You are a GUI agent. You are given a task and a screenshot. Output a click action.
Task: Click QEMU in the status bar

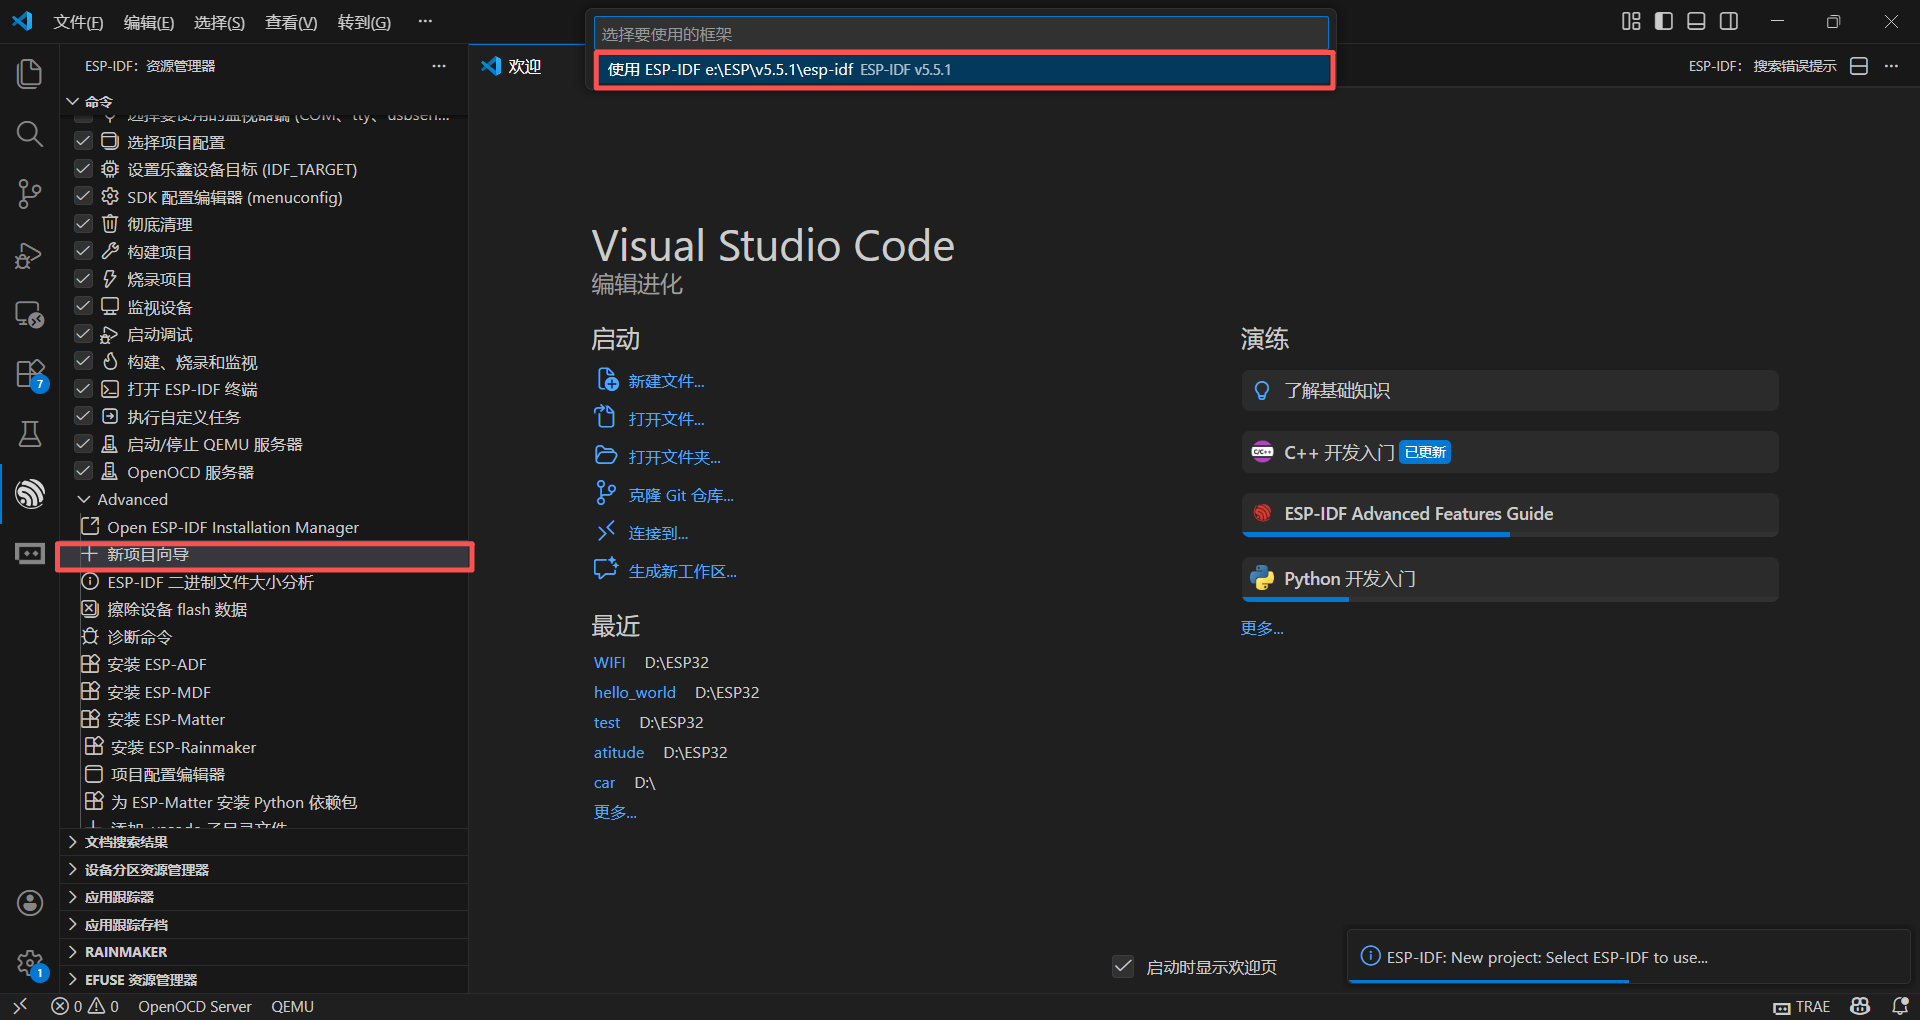(292, 1006)
